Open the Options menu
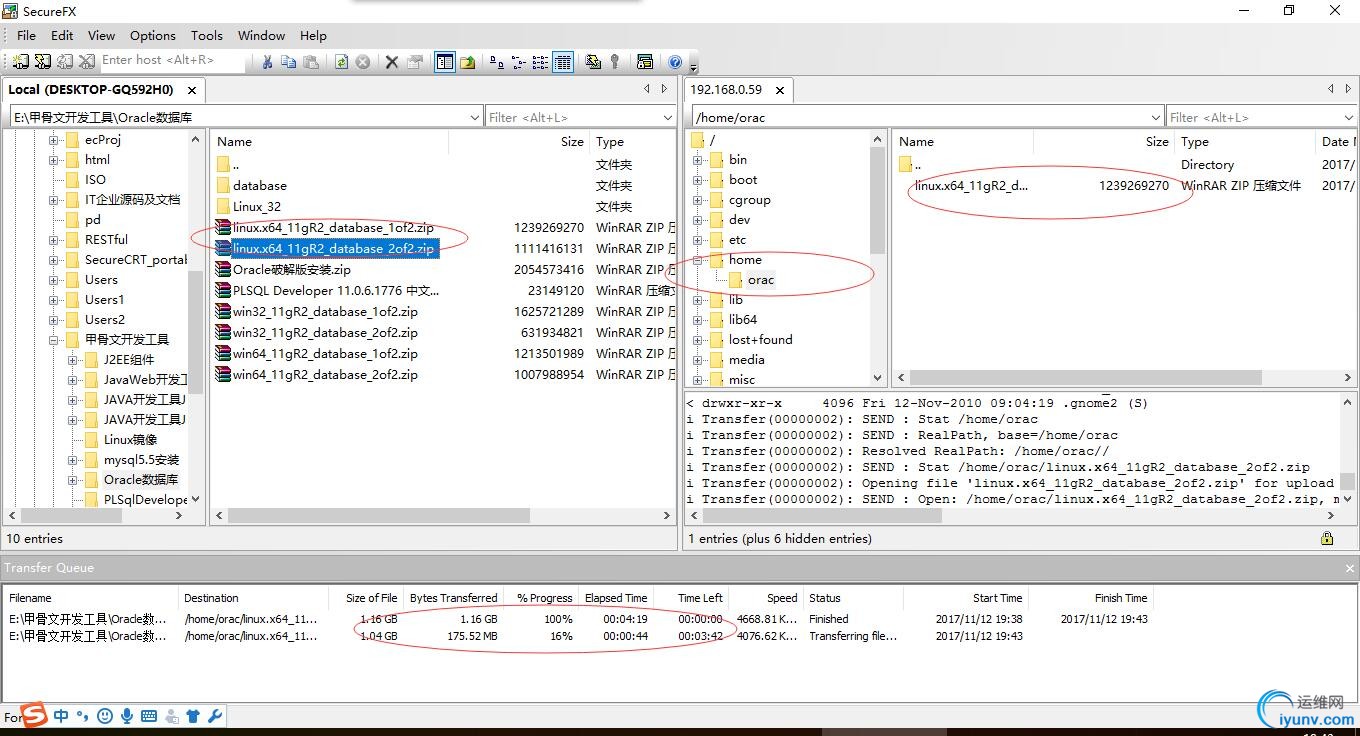 pos(153,35)
